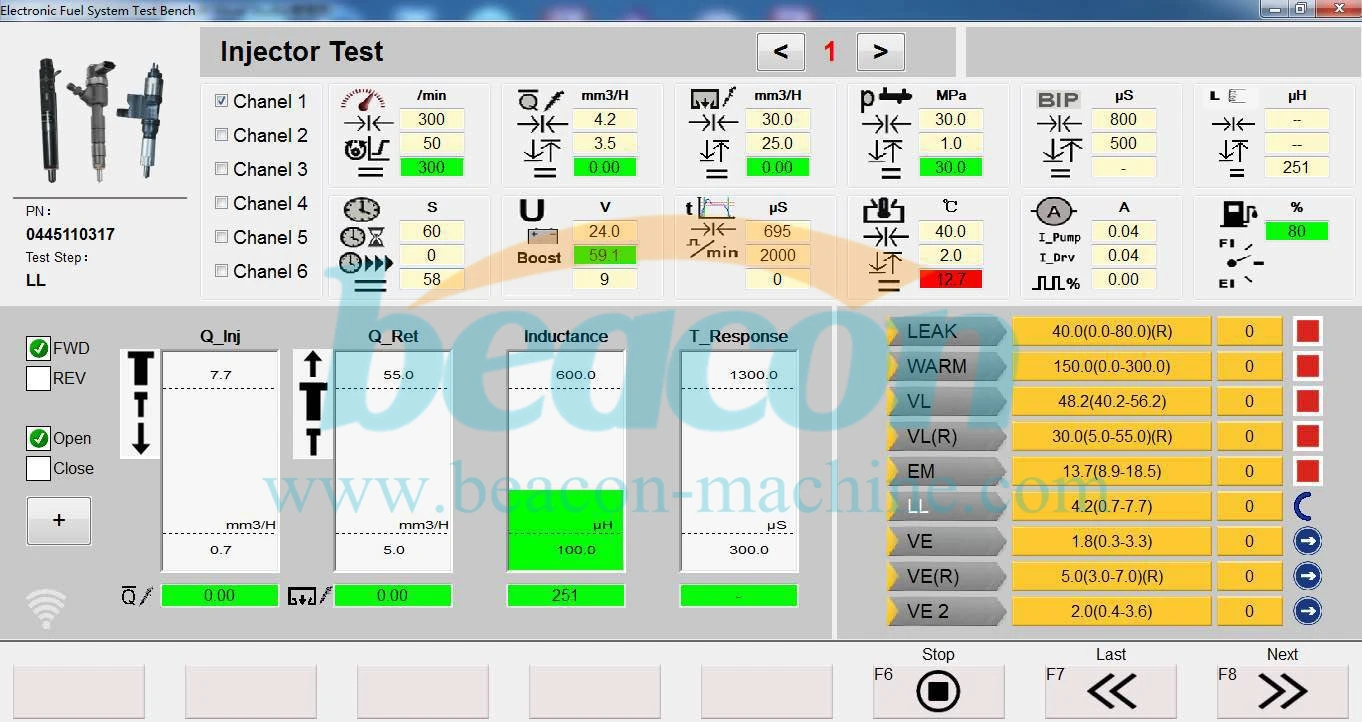Click the ammeter current icon

[x=1055, y=211]
